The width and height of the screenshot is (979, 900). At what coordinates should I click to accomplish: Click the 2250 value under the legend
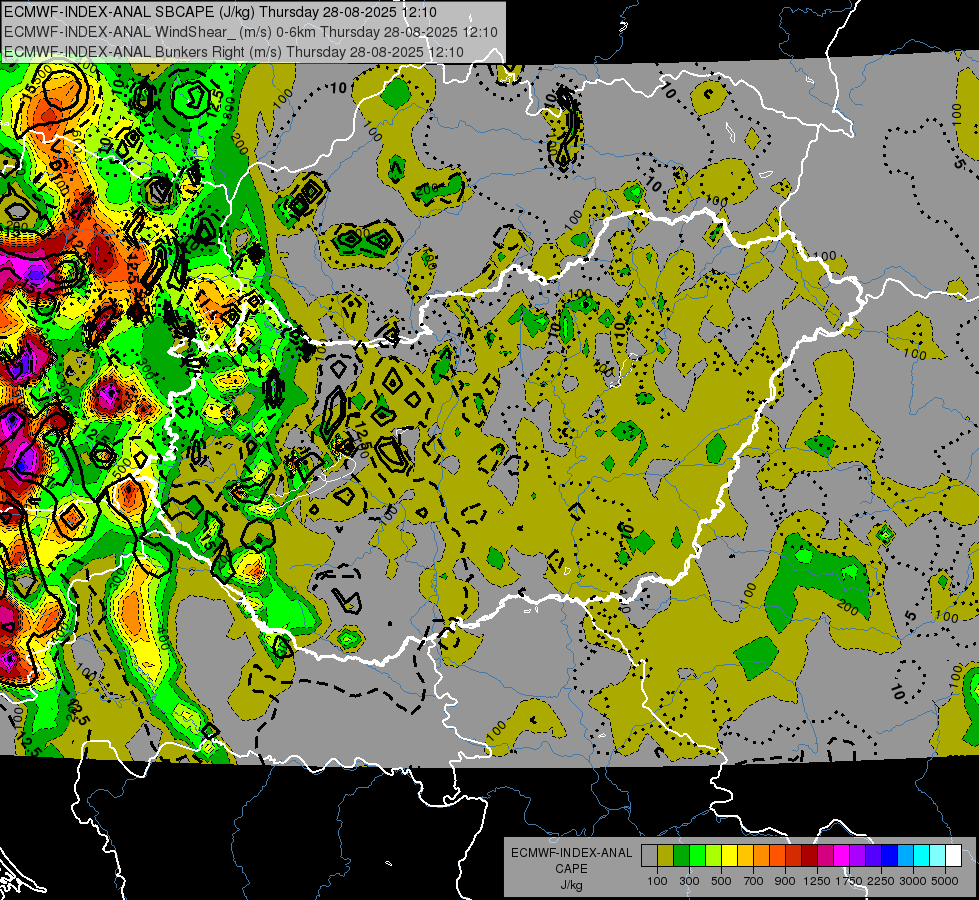click(881, 881)
